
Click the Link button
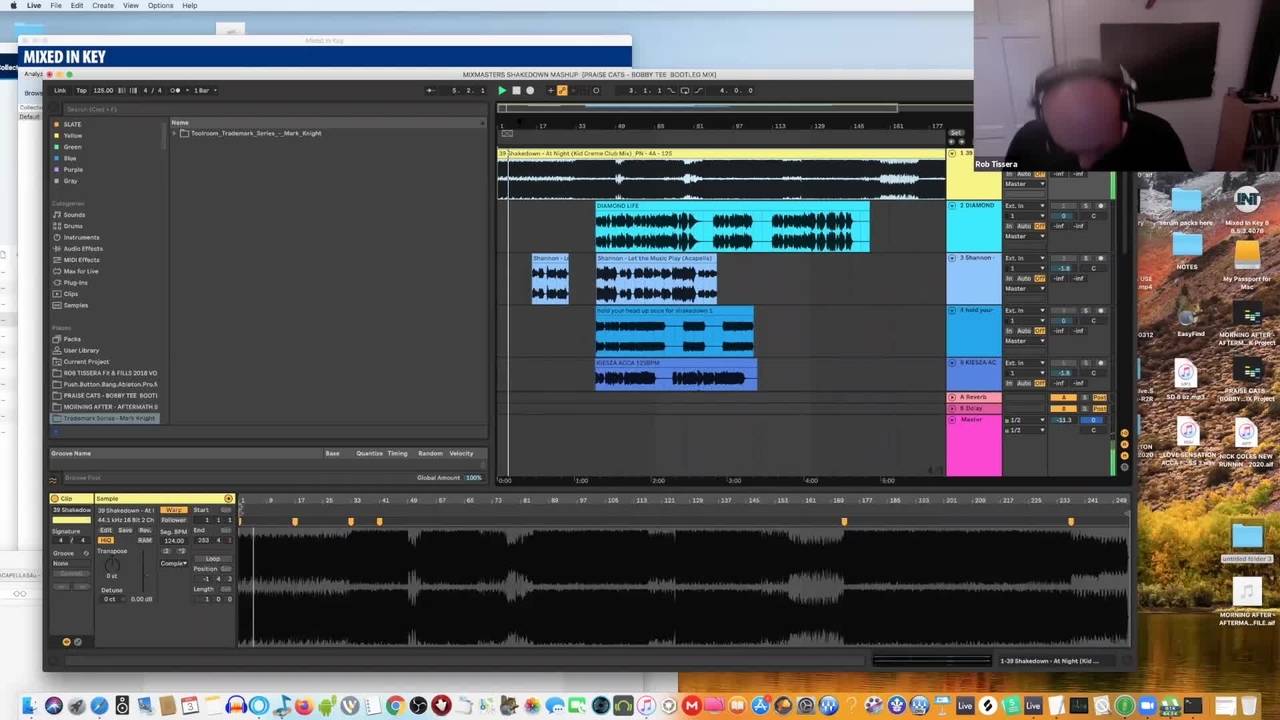tap(60, 90)
